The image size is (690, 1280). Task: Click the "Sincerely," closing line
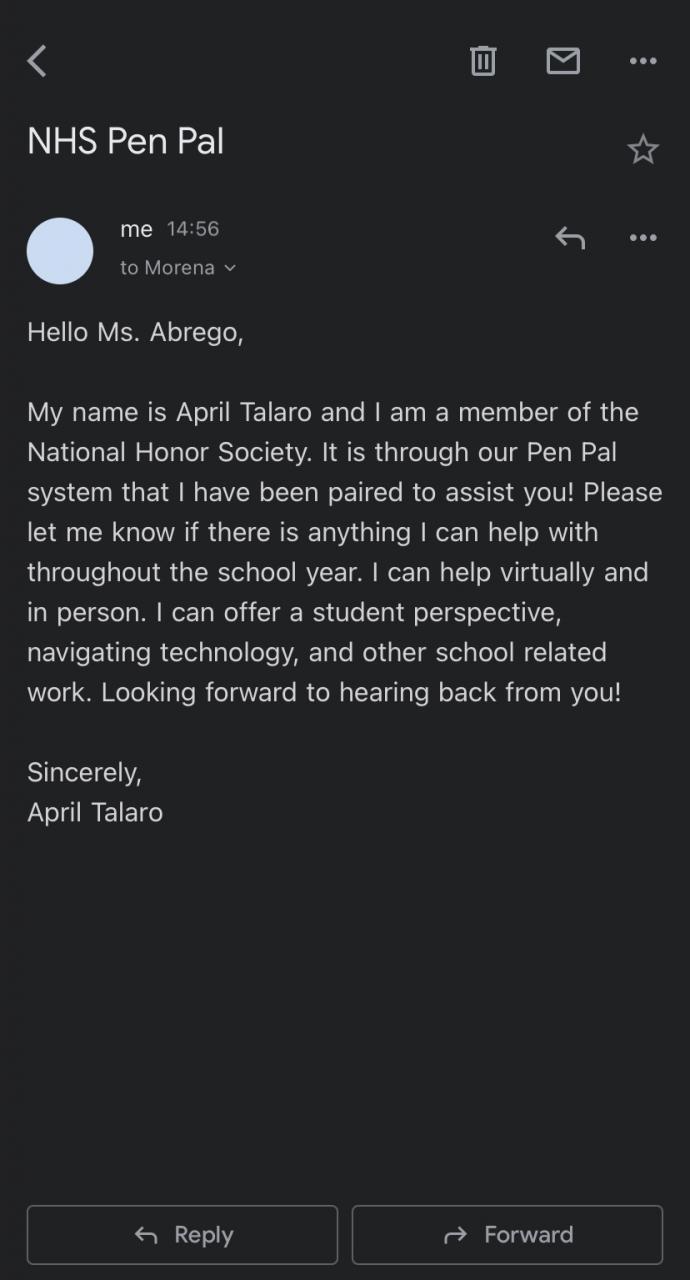pos(84,772)
